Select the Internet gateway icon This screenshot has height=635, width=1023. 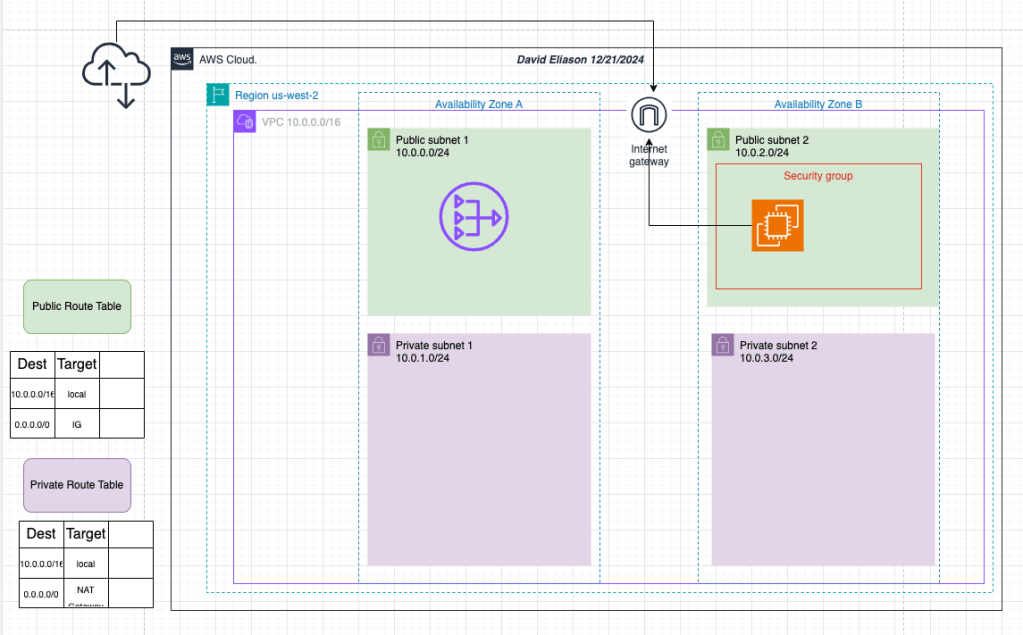point(649,115)
